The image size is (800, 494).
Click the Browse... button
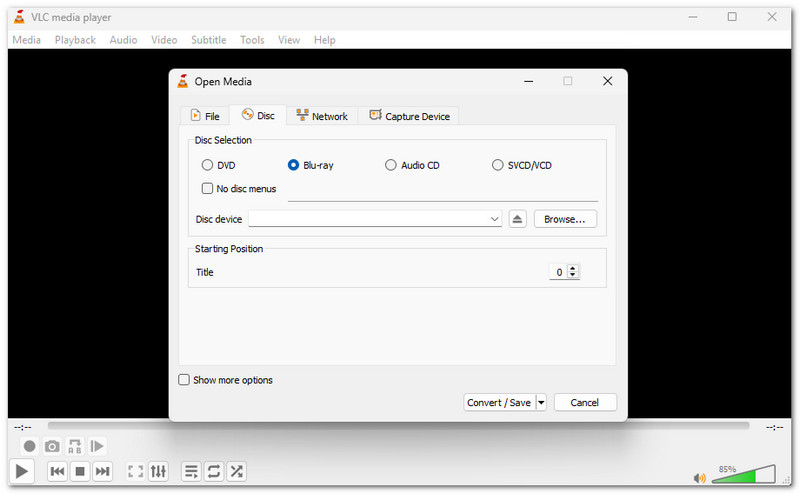pyautogui.click(x=565, y=219)
